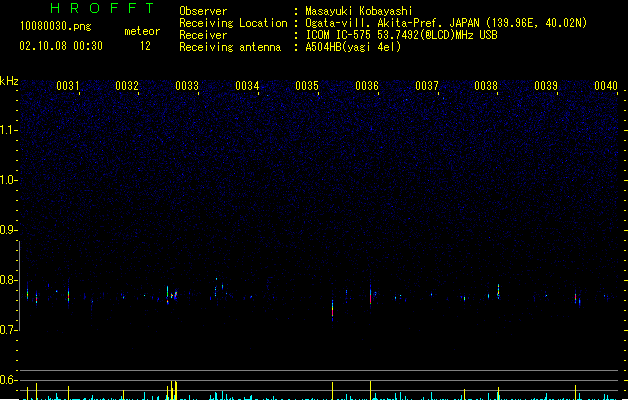The height and width of the screenshot is (400, 629).
Task: Click the 0034 time marker
Action: [x=247, y=85]
